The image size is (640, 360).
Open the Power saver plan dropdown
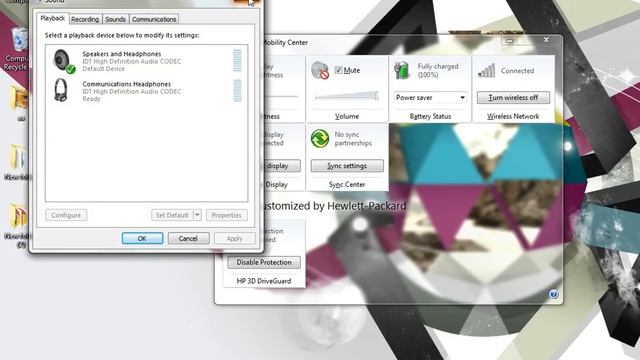(x=430, y=98)
